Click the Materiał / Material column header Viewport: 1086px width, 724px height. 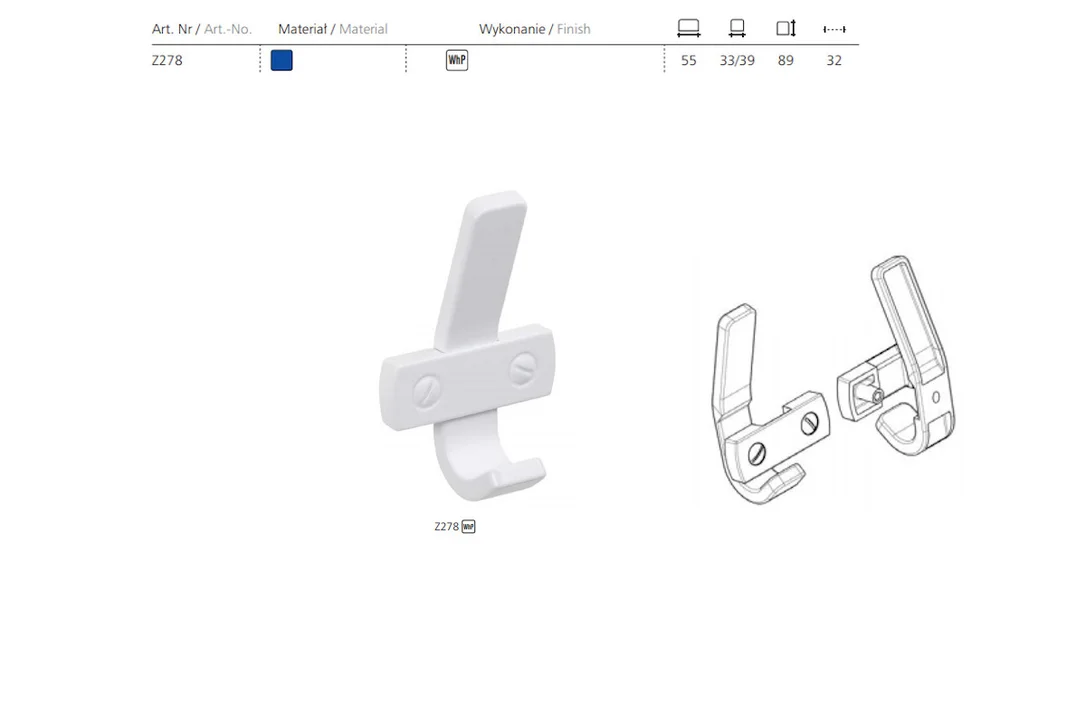[332, 29]
